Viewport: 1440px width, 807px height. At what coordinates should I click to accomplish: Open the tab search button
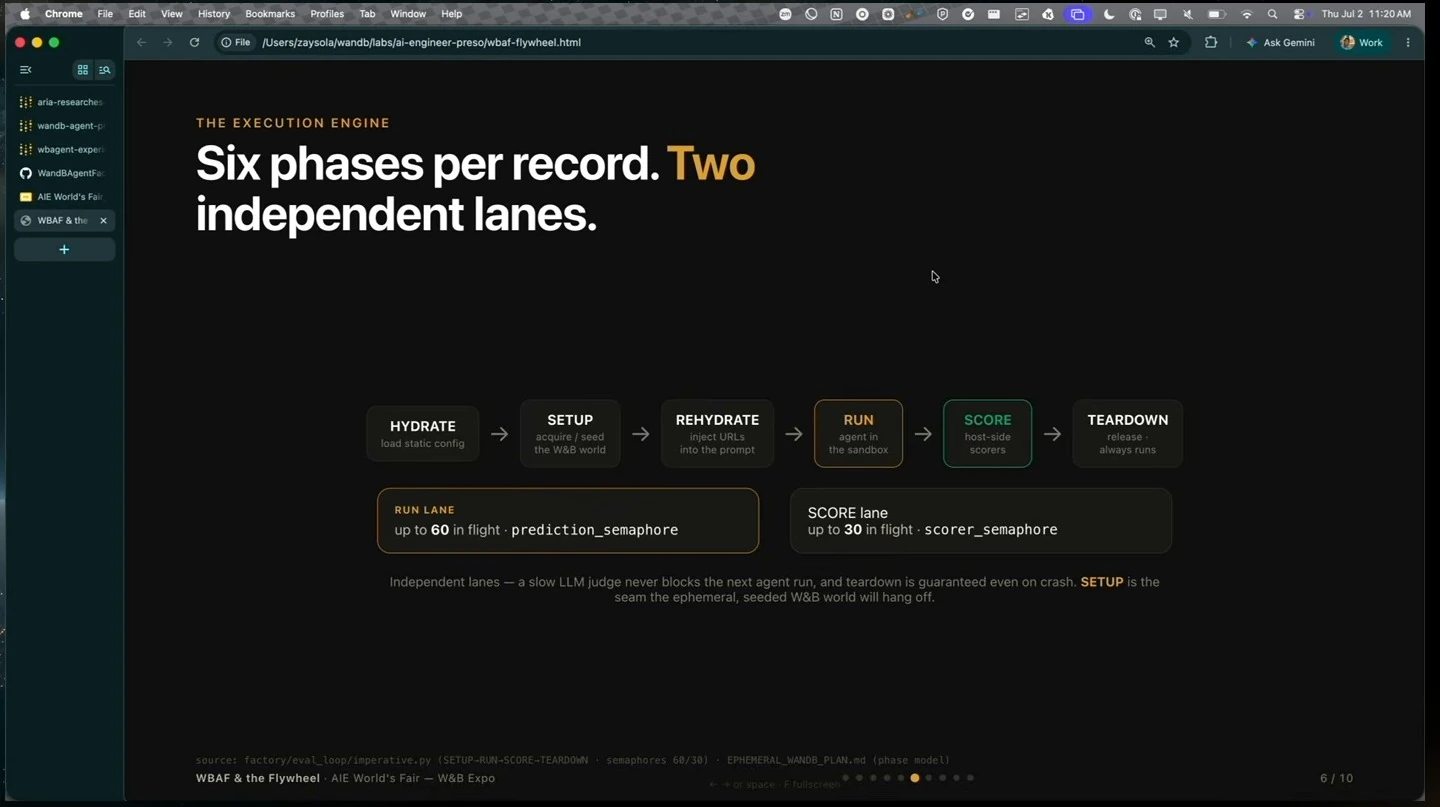coord(105,70)
